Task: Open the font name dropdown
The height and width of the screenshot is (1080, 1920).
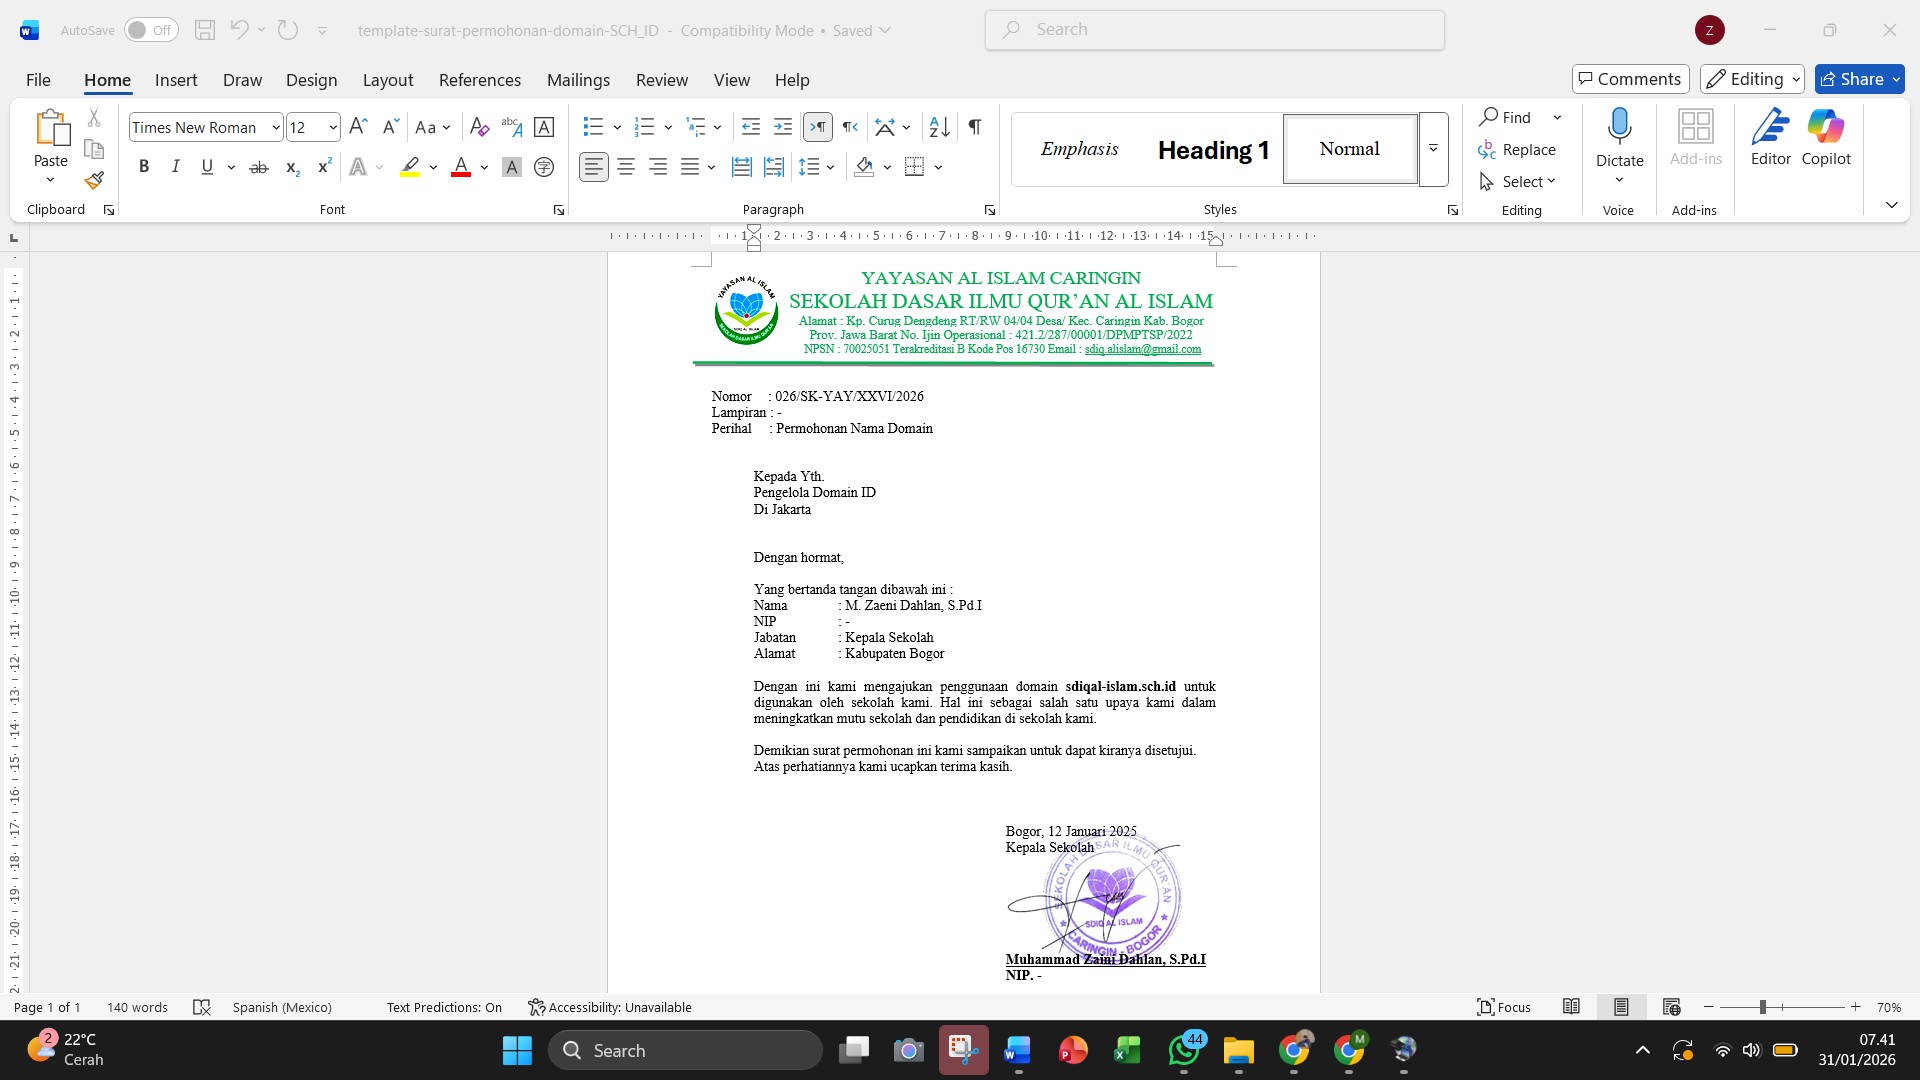Action: [x=276, y=128]
